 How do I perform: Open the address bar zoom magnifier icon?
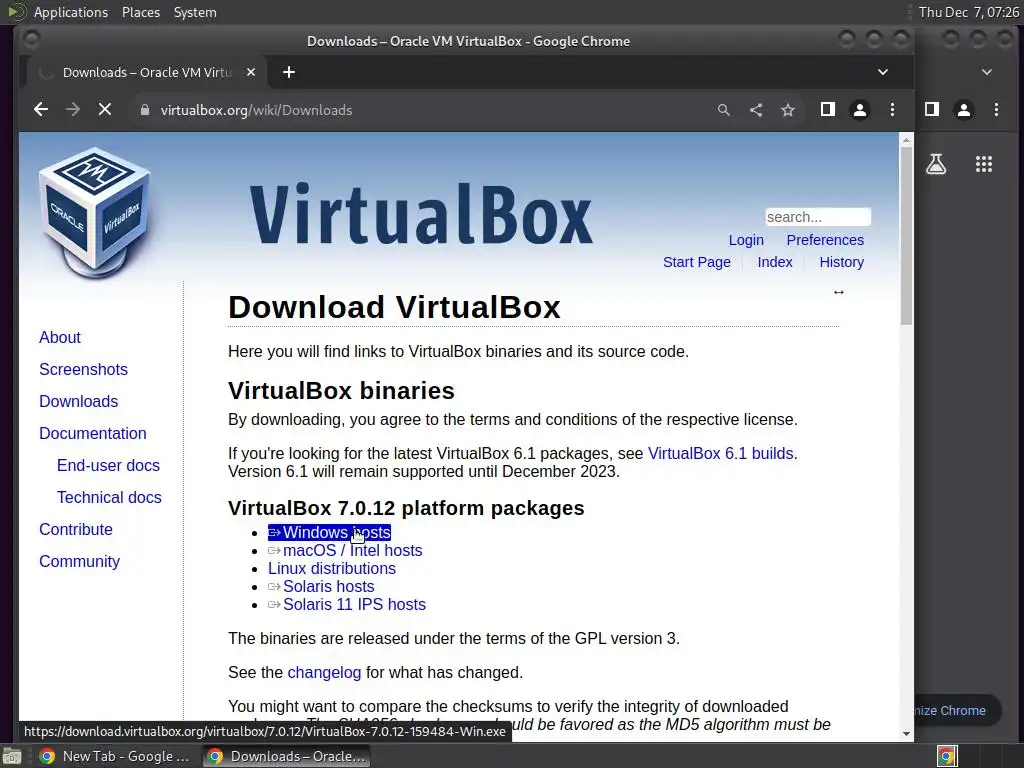tap(724, 110)
